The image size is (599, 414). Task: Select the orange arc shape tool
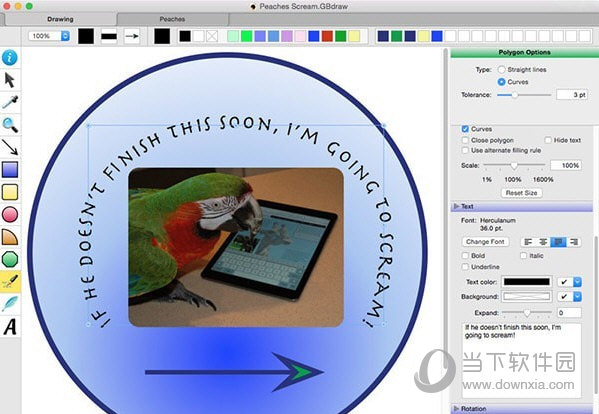[10, 237]
